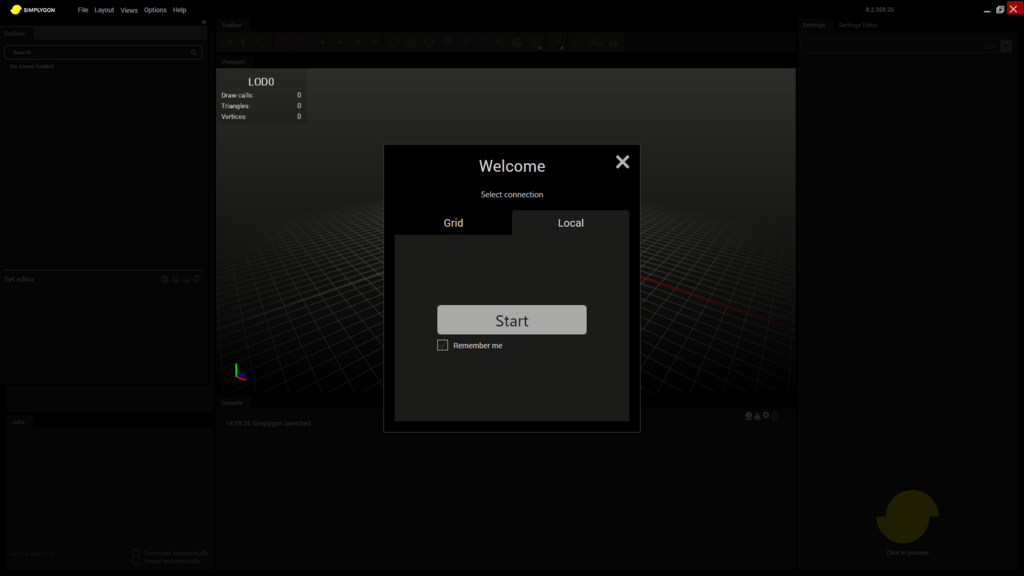Open the settings dropdown arrow in right panel

tap(1006, 46)
